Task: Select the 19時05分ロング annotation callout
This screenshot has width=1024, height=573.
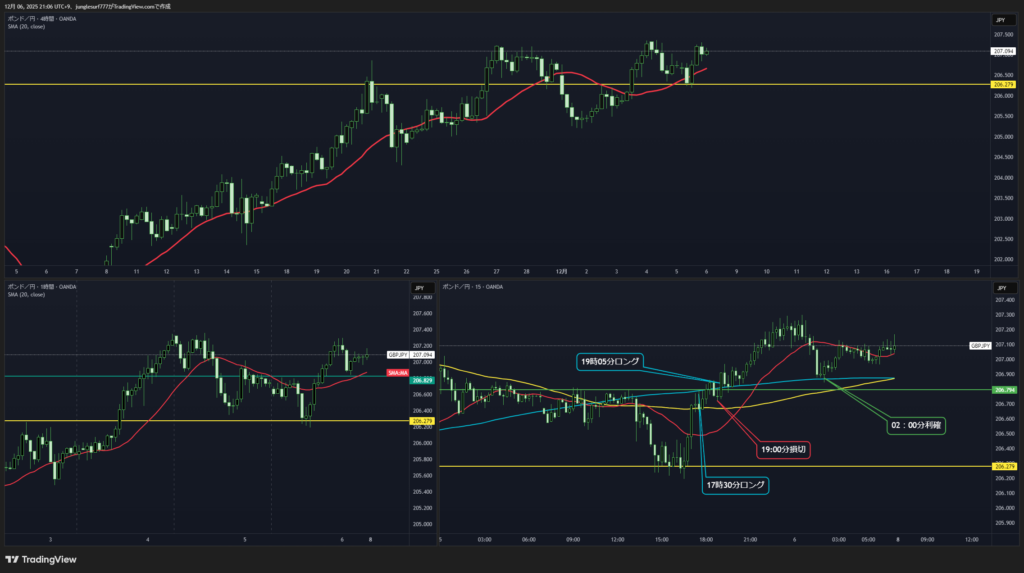Action: 610,360
